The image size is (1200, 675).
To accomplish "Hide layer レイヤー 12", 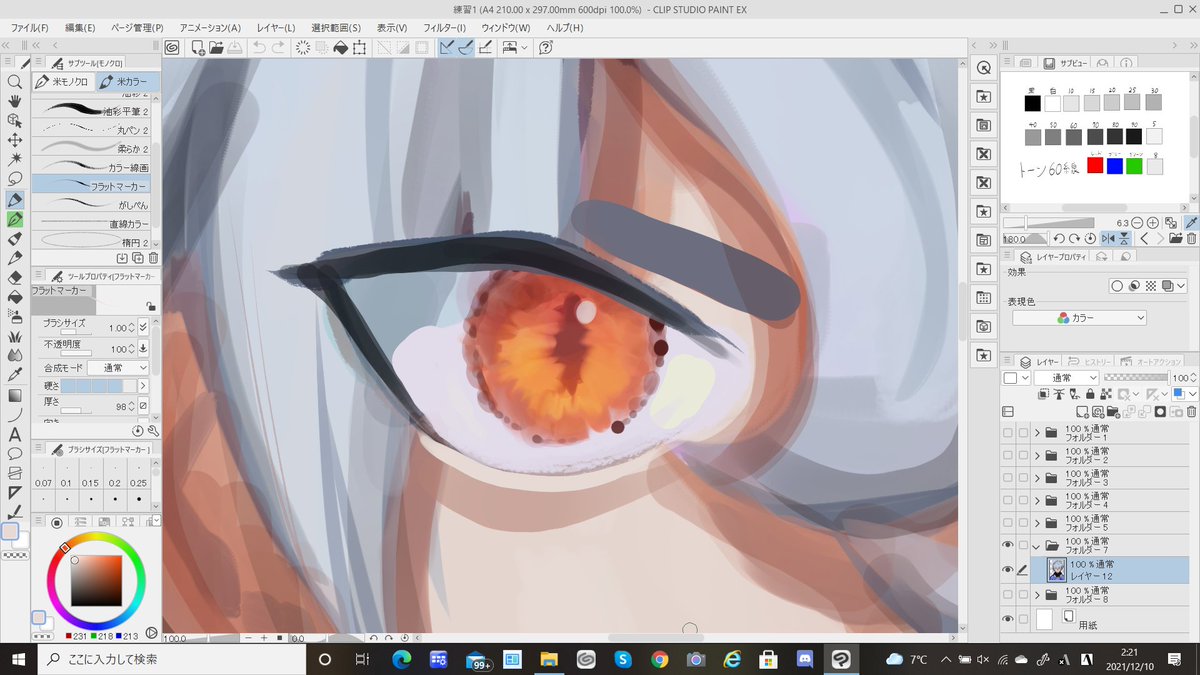I will pyautogui.click(x=1007, y=570).
